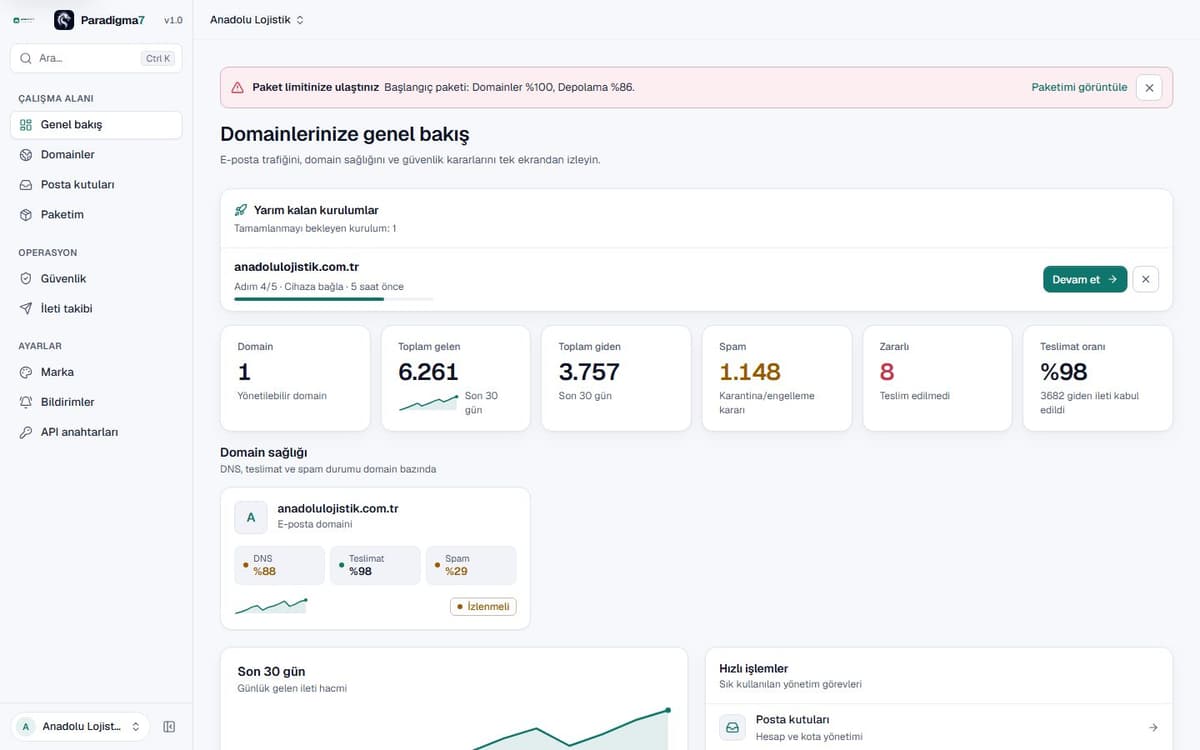
Task: Click Paketimi görüntüle link
Action: click(x=1079, y=88)
